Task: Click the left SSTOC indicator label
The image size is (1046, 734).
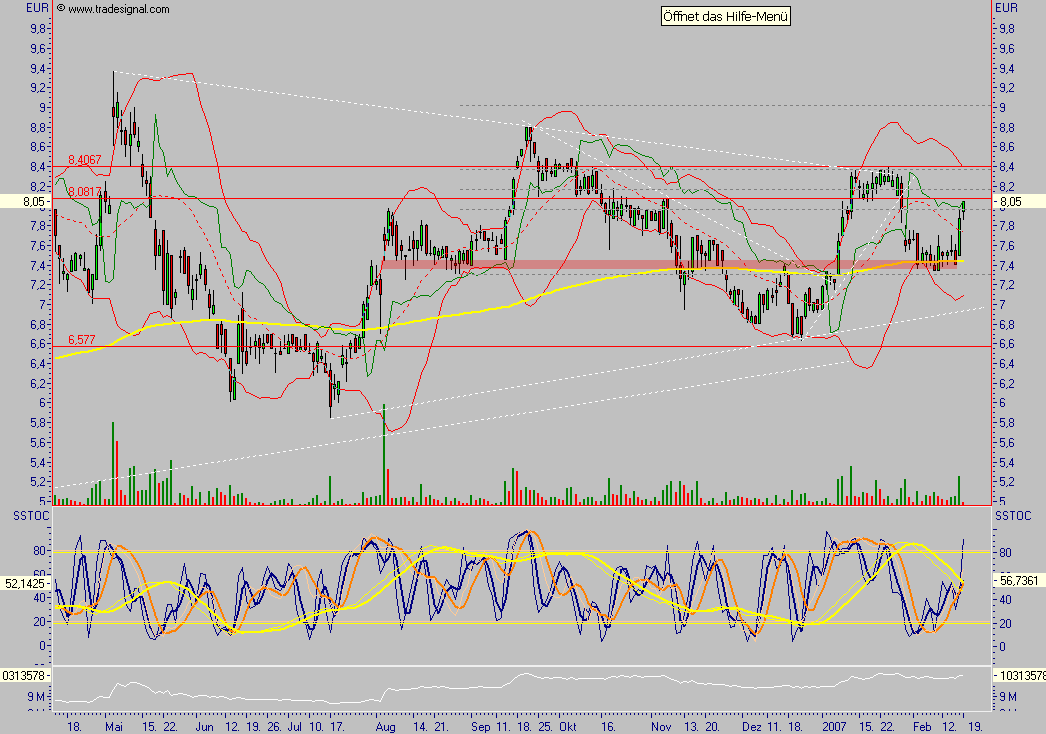Action: point(26,514)
